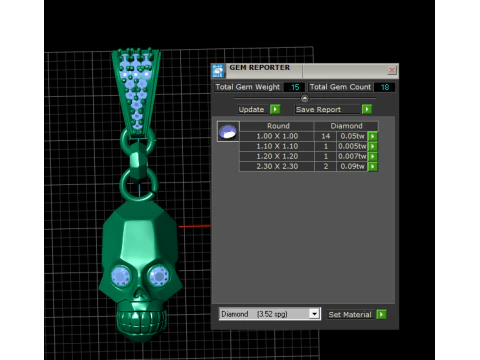Click the 0.007tw weight cell
The height and width of the screenshot is (360, 480).
point(352,156)
